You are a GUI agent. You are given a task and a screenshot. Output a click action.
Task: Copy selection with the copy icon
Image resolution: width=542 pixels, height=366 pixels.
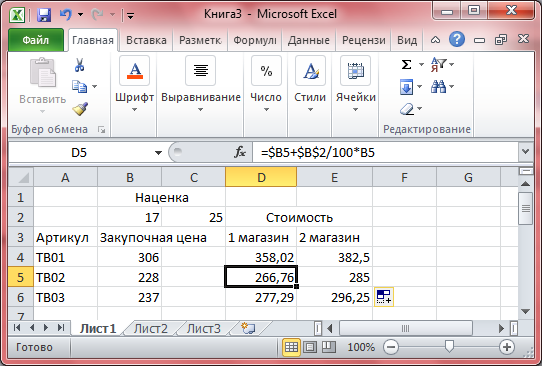tap(80, 86)
